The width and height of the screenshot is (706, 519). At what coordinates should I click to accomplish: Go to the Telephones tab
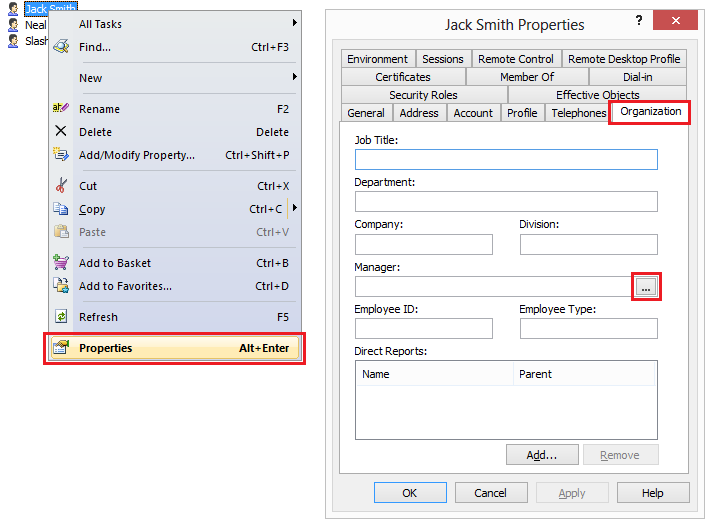[578, 113]
